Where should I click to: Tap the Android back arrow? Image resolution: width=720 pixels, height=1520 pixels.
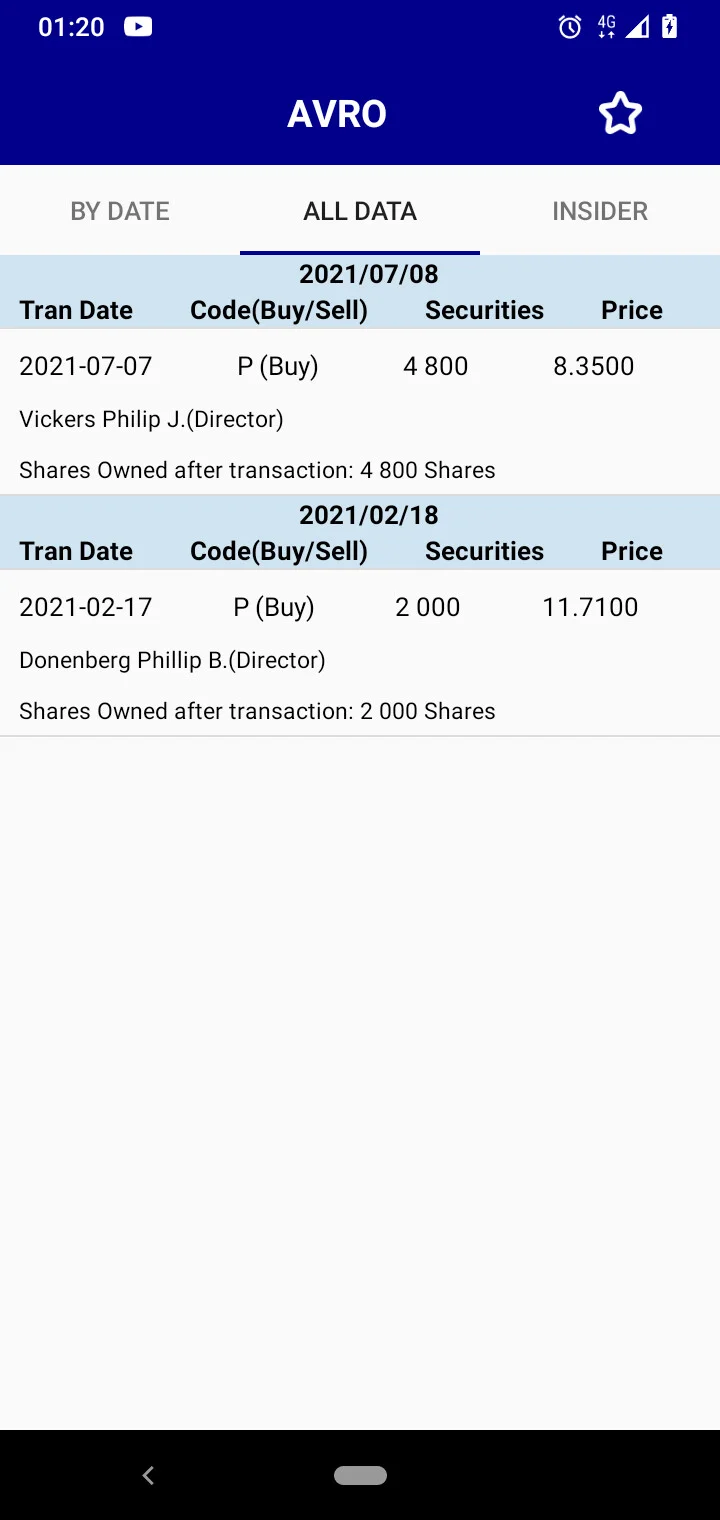pos(148,1475)
